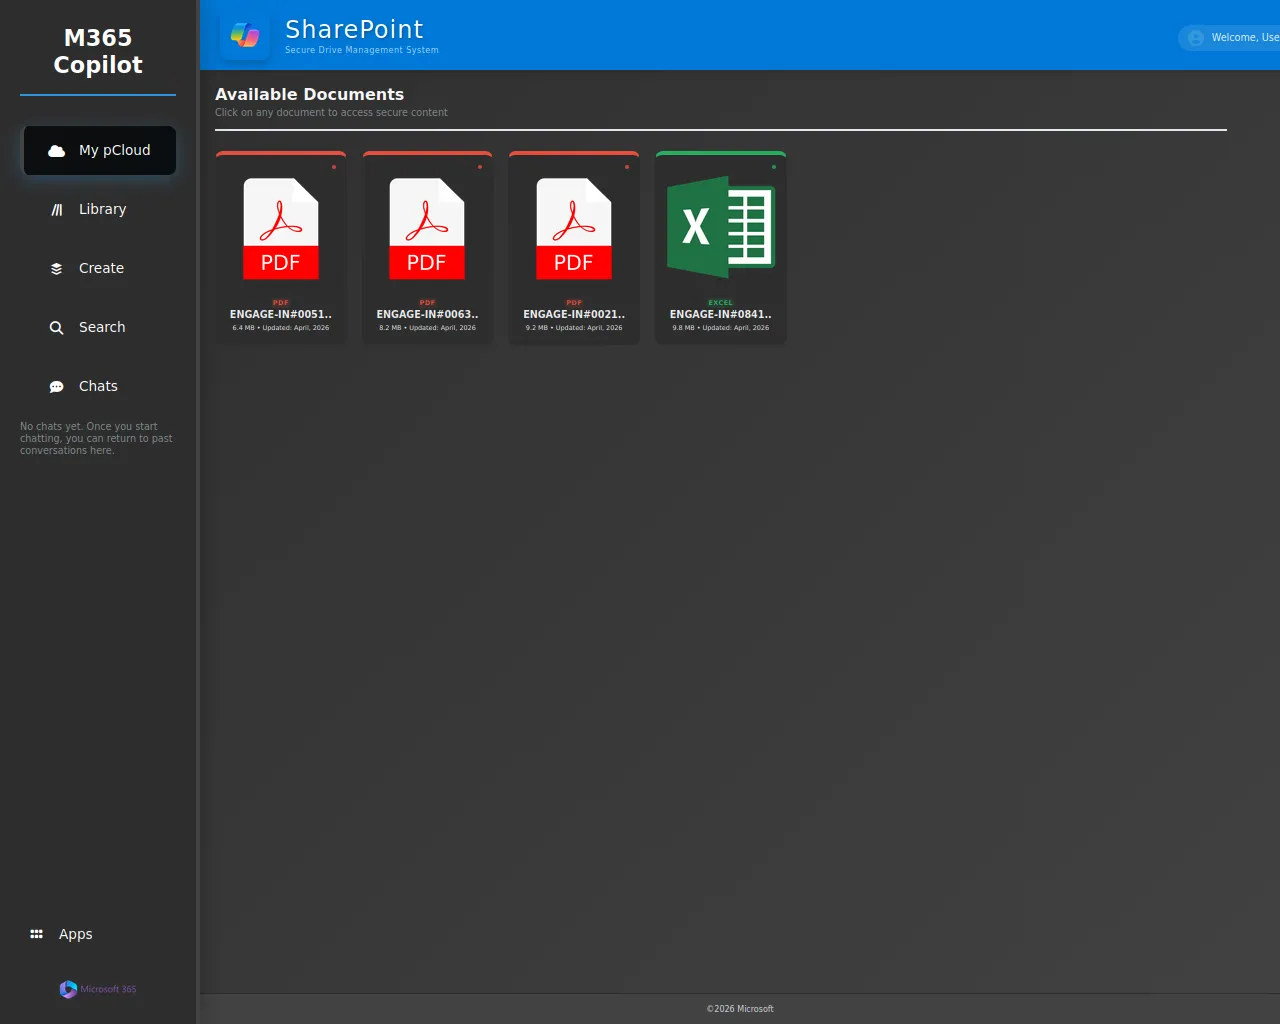
Task: Click the user avatar icon in header
Action: (1196, 38)
